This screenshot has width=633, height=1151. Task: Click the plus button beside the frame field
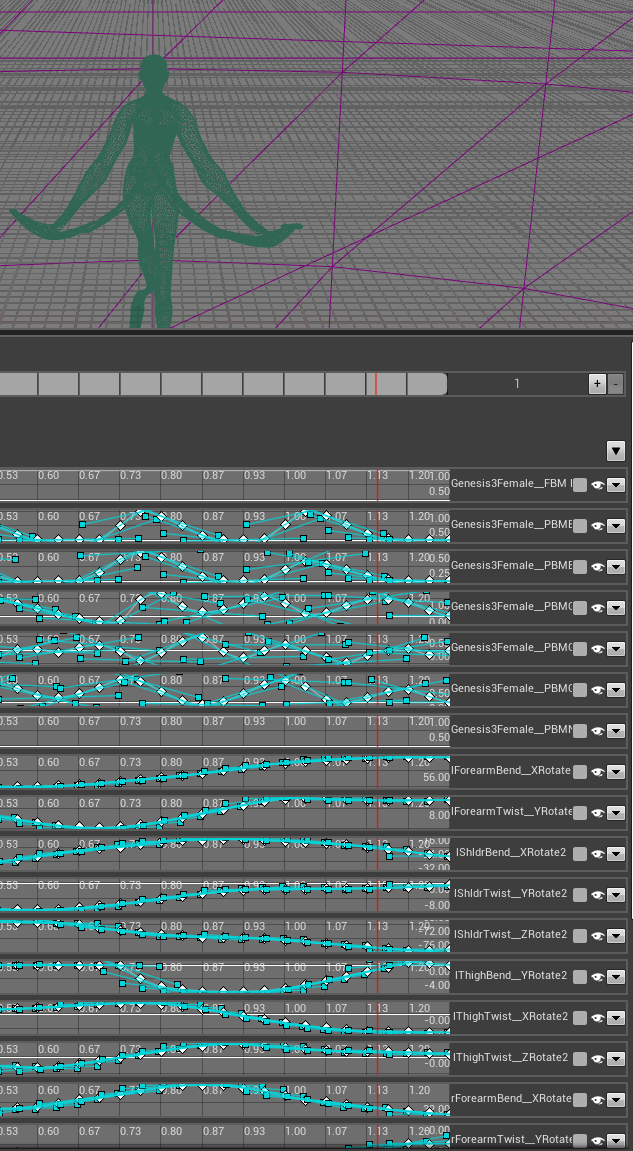click(x=597, y=384)
